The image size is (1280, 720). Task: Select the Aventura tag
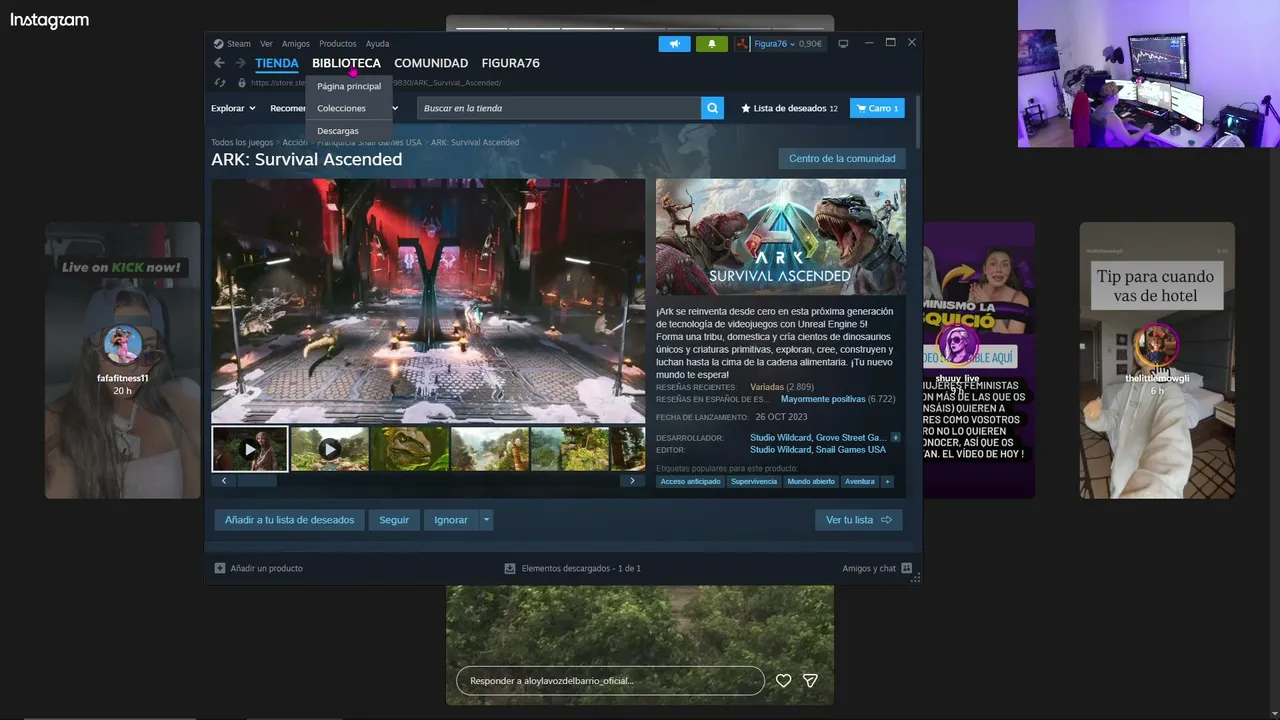pyautogui.click(x=860, y=482)
